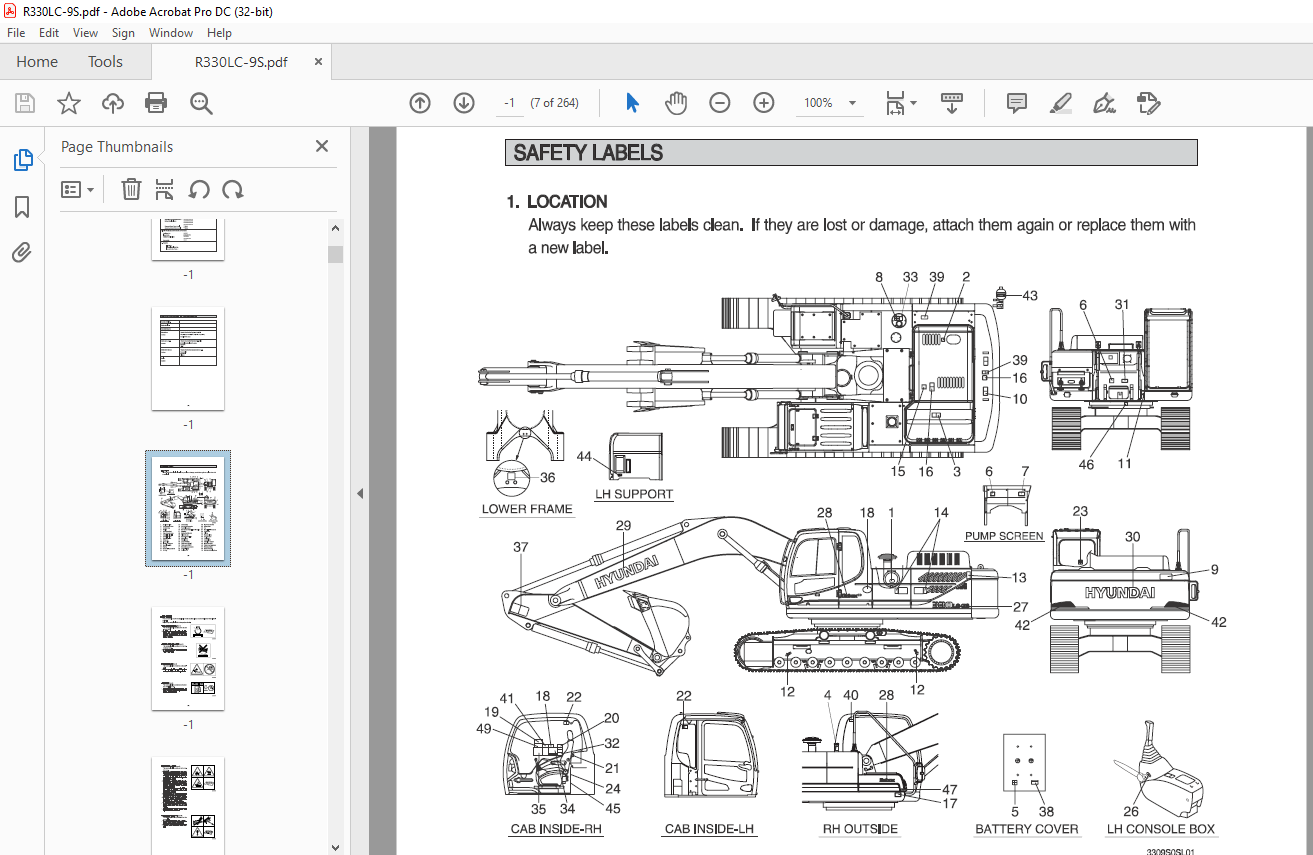This screenshot has width=1313, height=855.
Task: Click the LH SUPPORT diagram label
Action: [634, 494]
